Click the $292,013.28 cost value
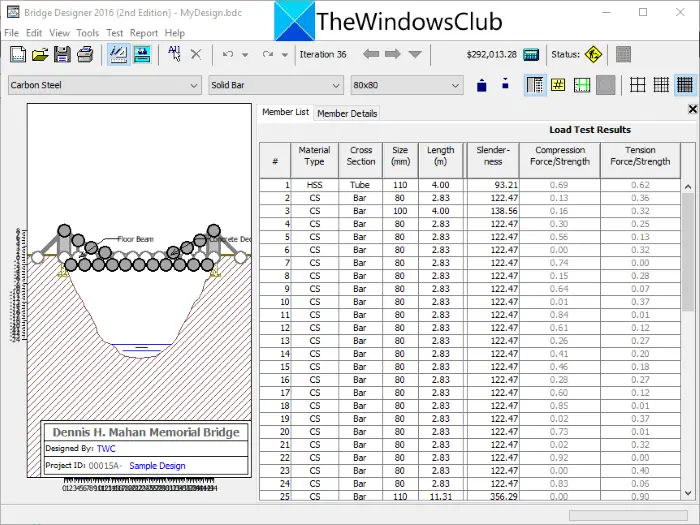The image size is (700, 525). point(492,54)
